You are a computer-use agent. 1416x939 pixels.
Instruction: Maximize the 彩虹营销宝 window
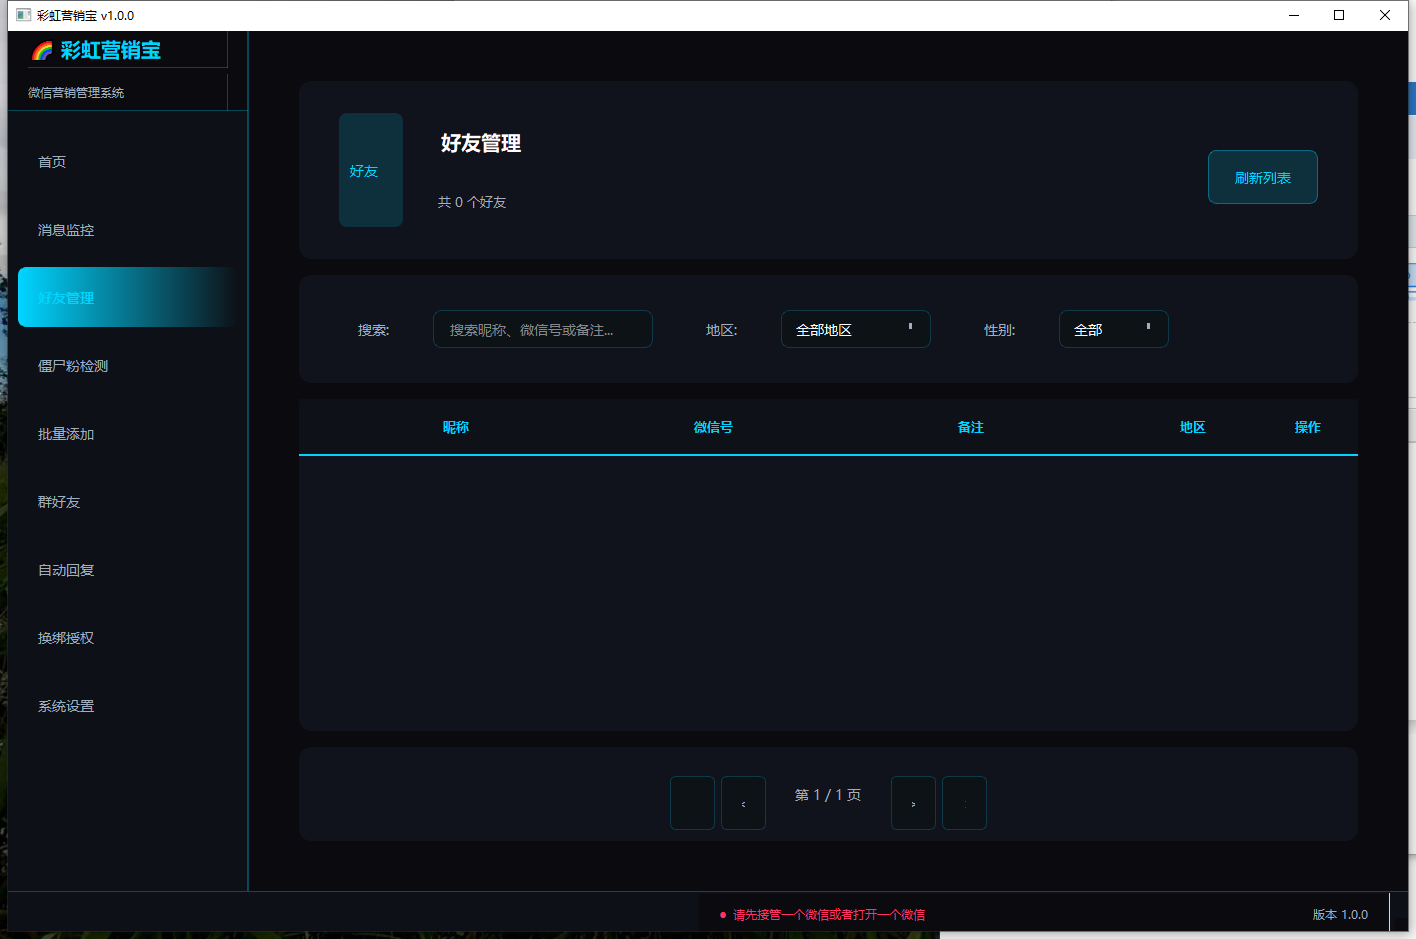[1339, 15]
